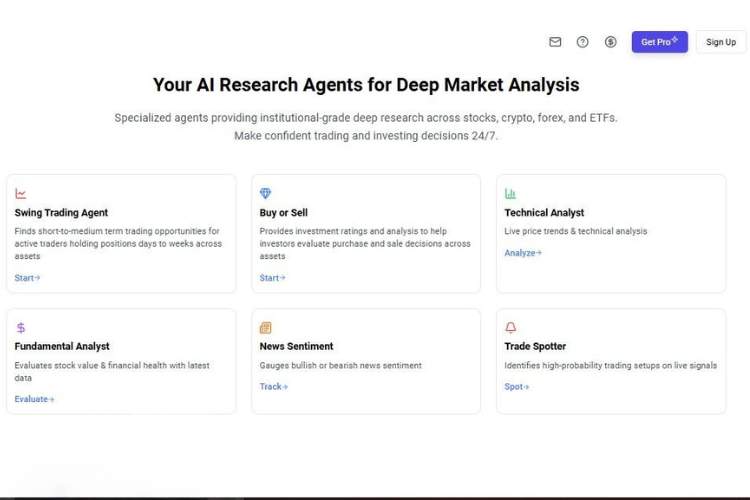Click the Technical Analyst bar chart icon
Image resolution: width=750 pixels, height=500 pixels.
[510, 194]
